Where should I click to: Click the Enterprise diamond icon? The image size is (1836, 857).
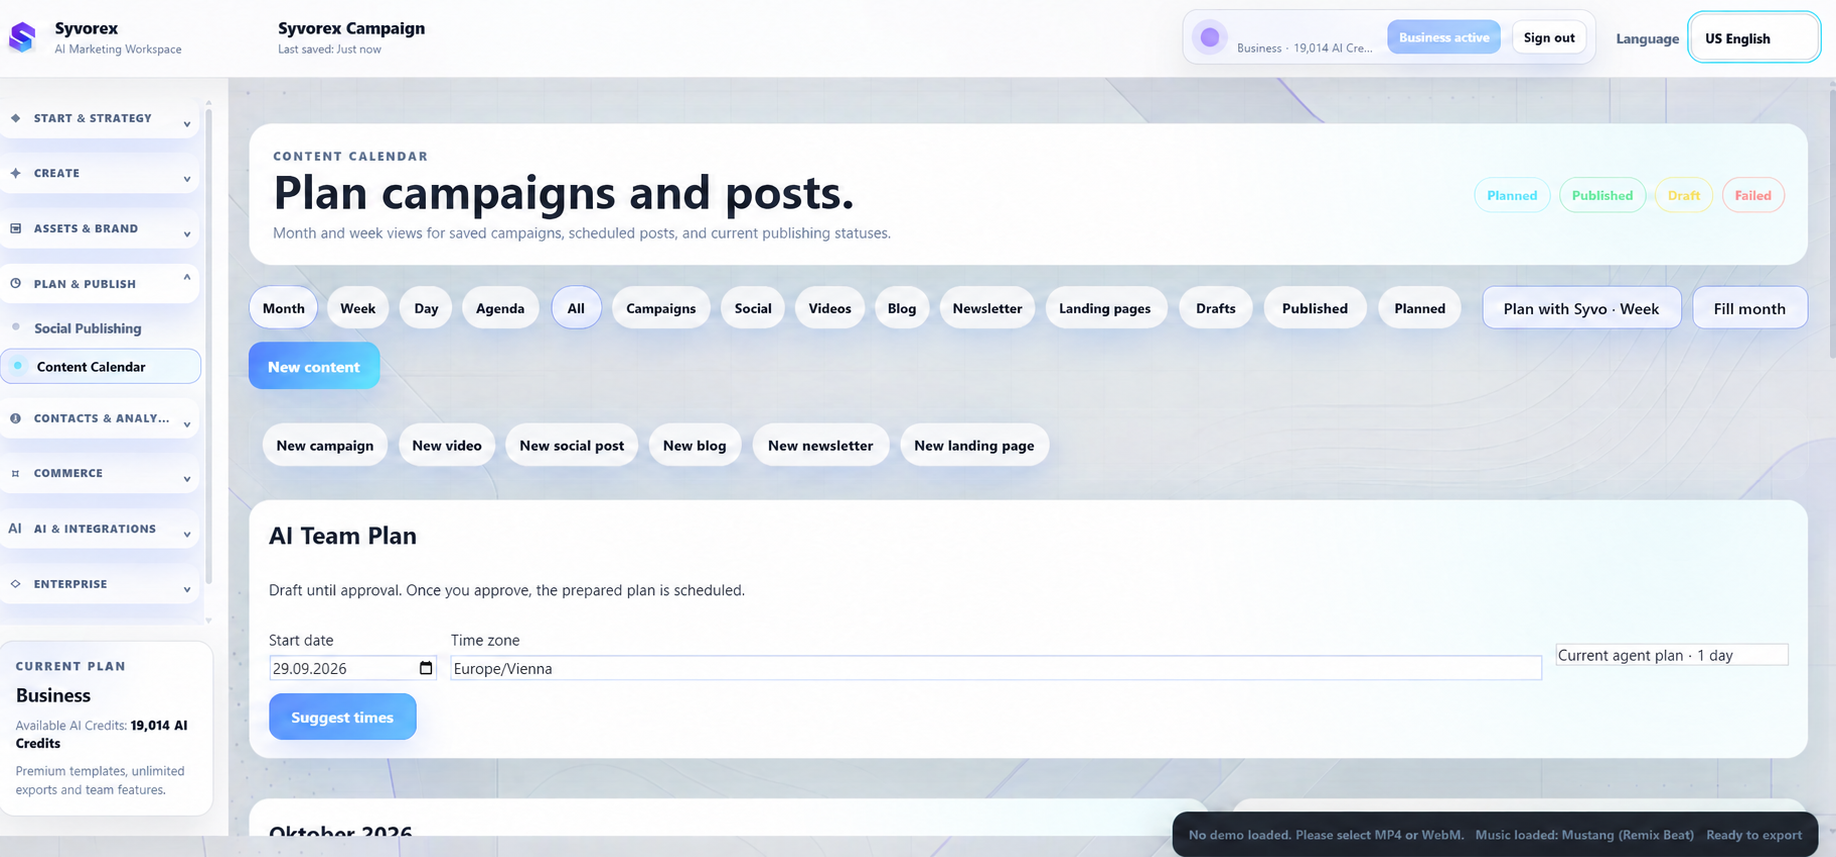point(15,583)
